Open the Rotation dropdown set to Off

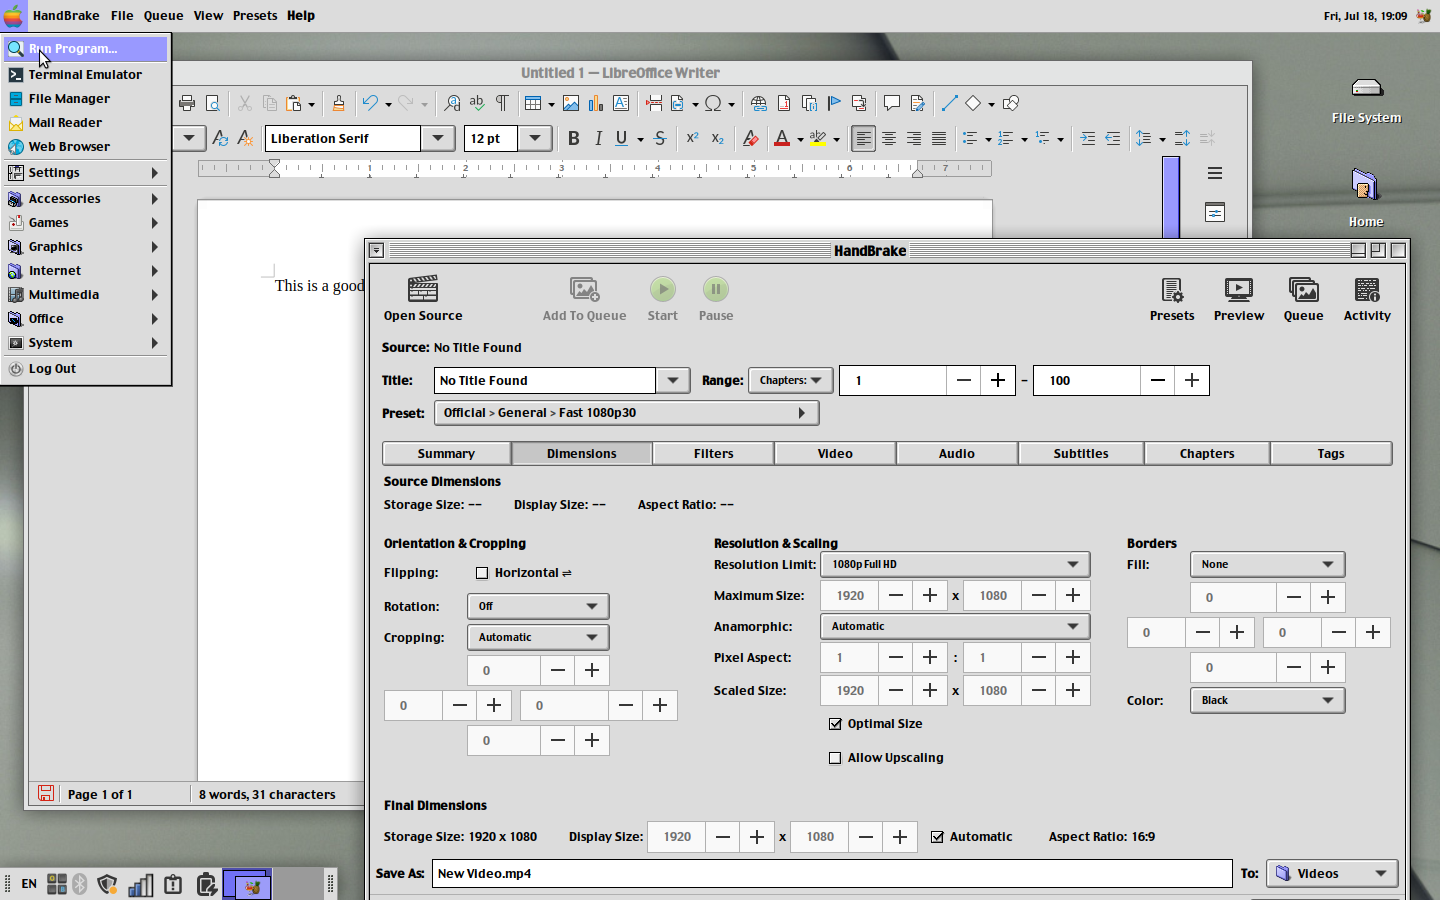[538, 606]
